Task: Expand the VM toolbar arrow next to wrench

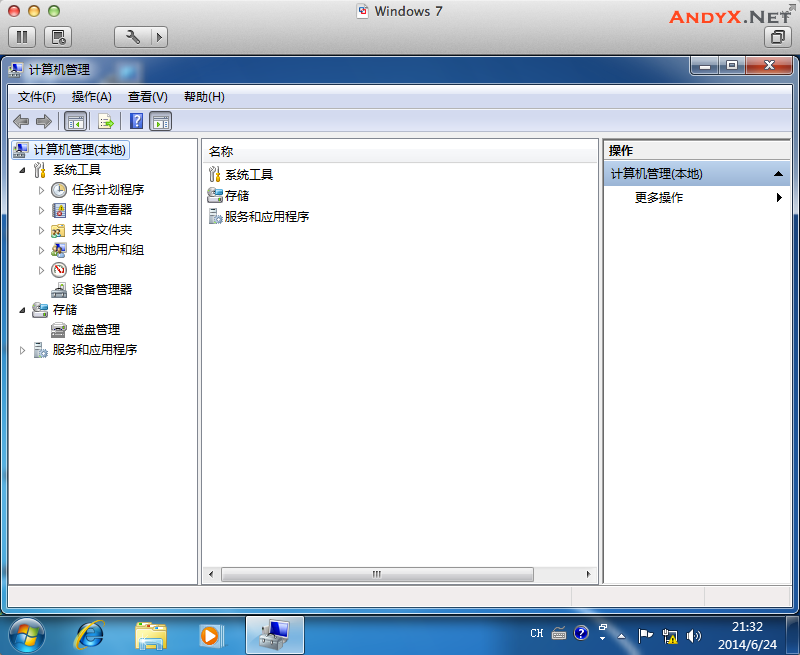Action: (x=159, y=37)
